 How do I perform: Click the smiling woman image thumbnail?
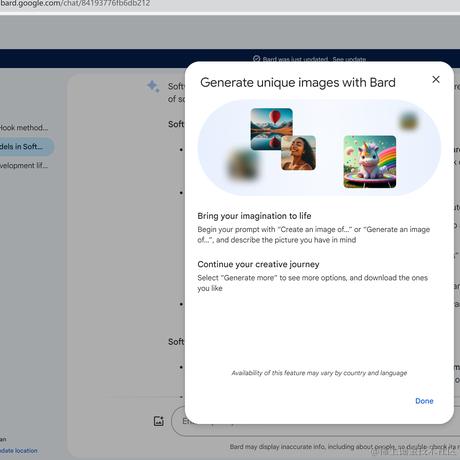pos(298,153)
